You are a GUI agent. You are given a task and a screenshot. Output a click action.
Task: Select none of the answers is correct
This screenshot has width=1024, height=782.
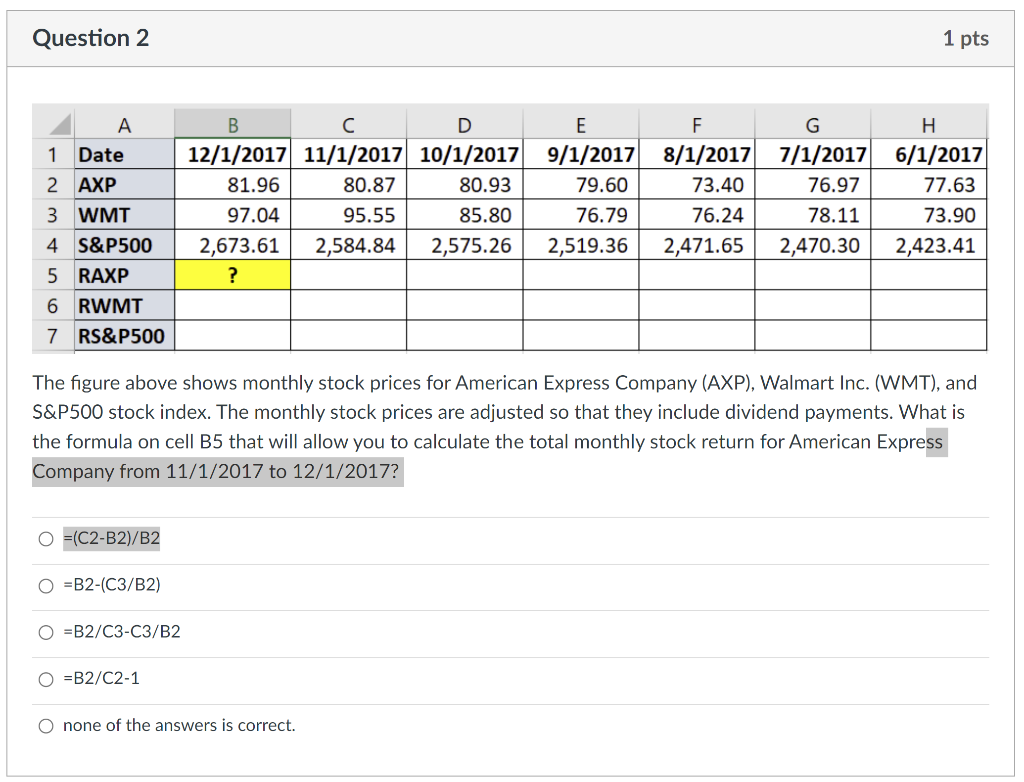coord(46,726)
